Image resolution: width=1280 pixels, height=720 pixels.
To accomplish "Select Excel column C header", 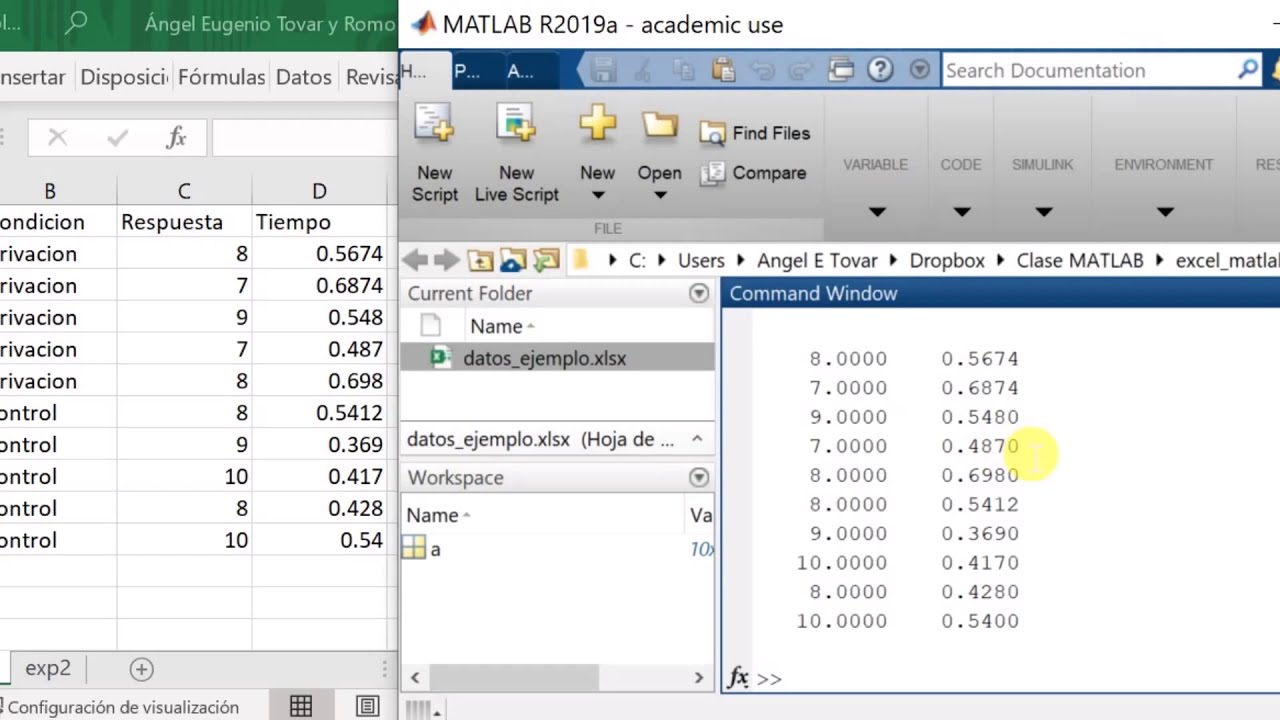I will (184, 191).
